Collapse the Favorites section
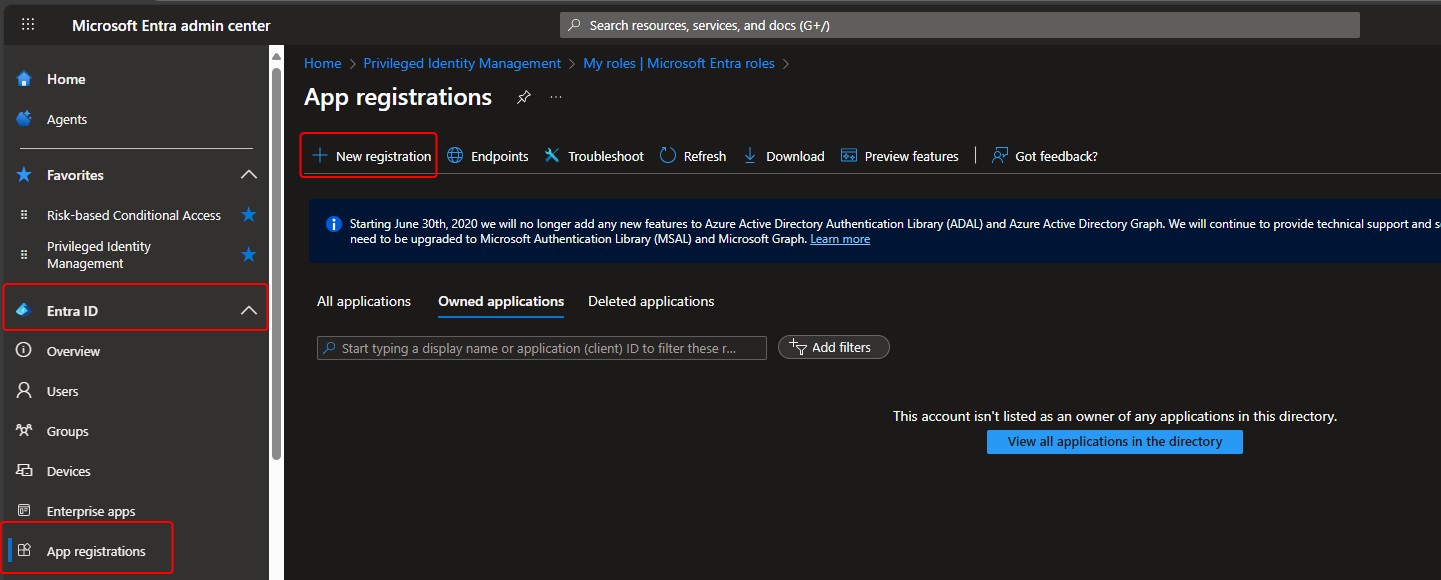 [x=249, y=175]
